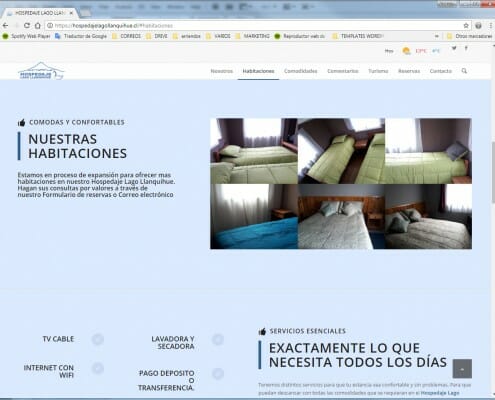Reload the page with the refresh icon
The width and height of the screenshot is (495, 400).
(x=27, y=25)
